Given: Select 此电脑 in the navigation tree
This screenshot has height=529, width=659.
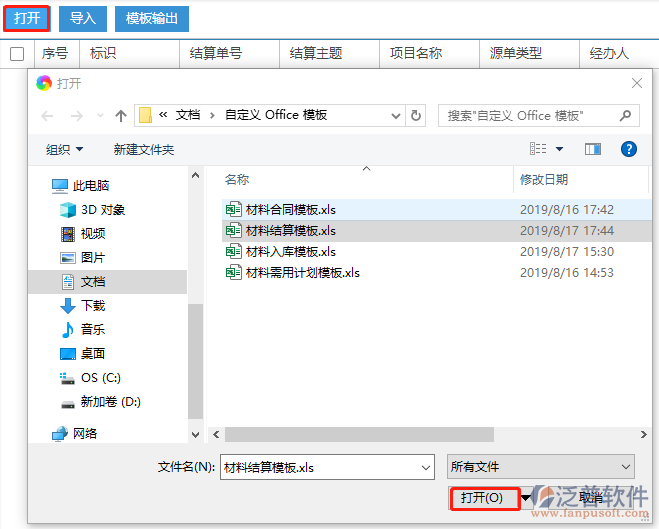Looking at the screenshot, I should [81, 185].
